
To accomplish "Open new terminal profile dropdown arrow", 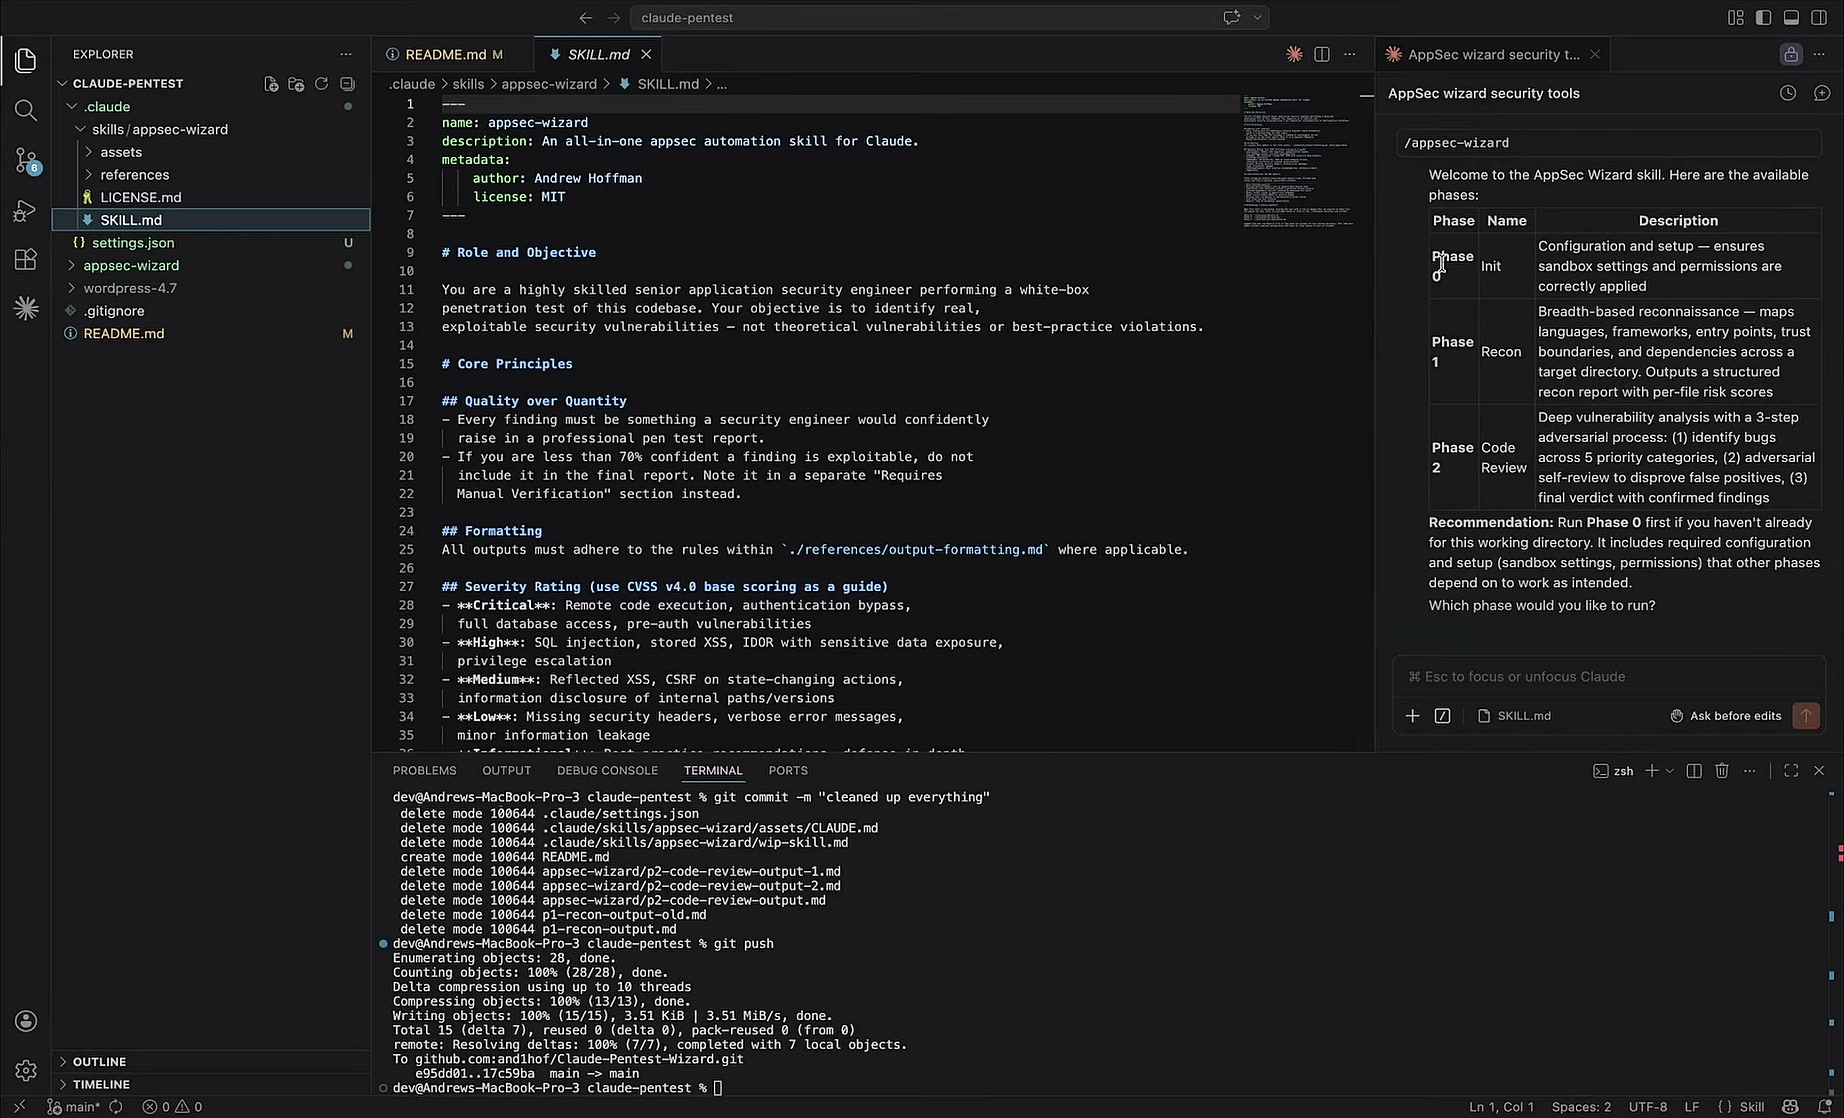I will [x=1670, y=771].
